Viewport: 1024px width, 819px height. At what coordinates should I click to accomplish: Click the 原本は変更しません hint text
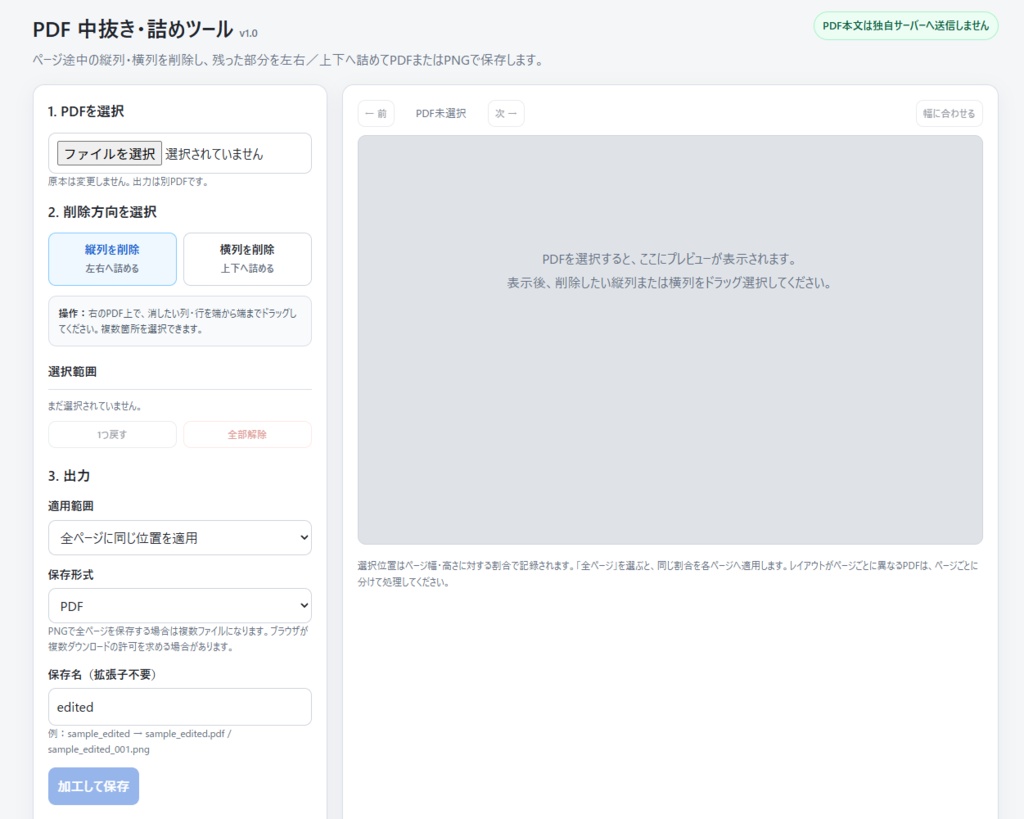point(128,182)
